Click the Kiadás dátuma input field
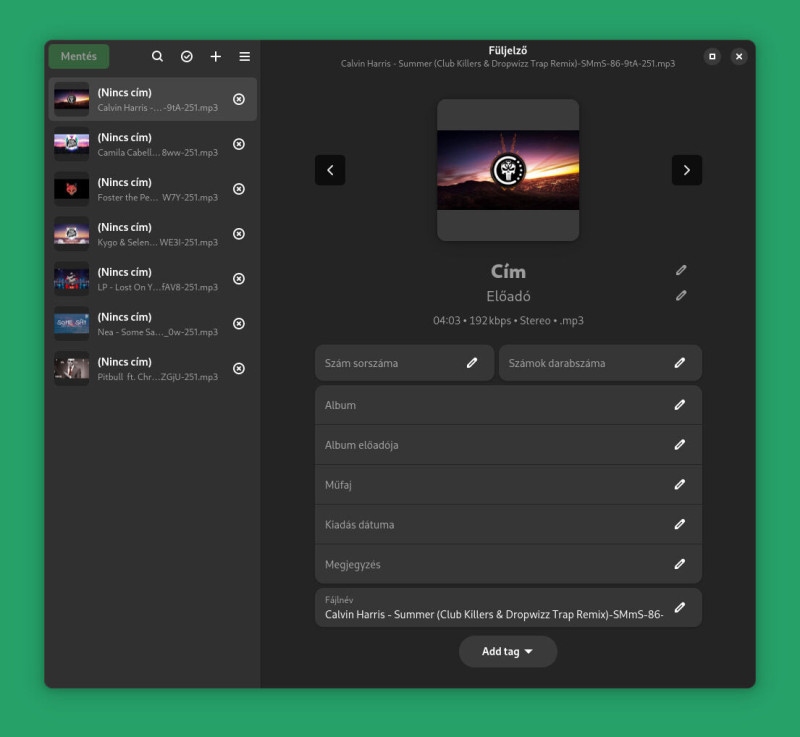The height and width of the screenshot is (737, 800). (508, 524)
